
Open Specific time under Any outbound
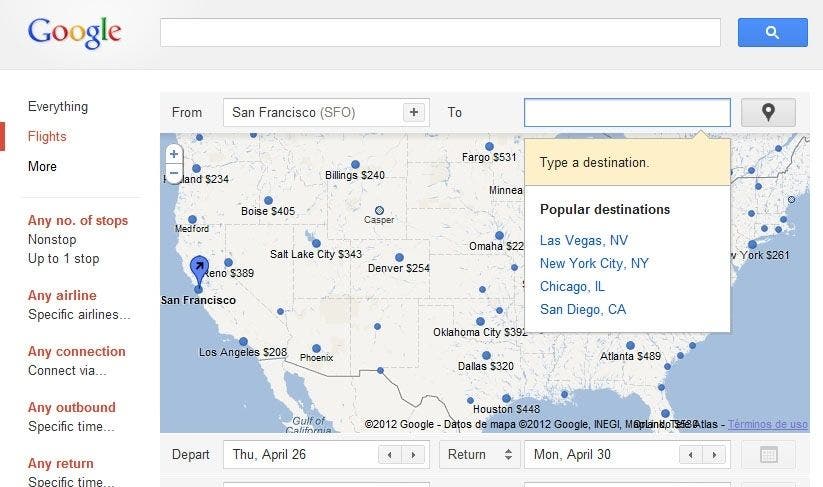click(71, 427)
